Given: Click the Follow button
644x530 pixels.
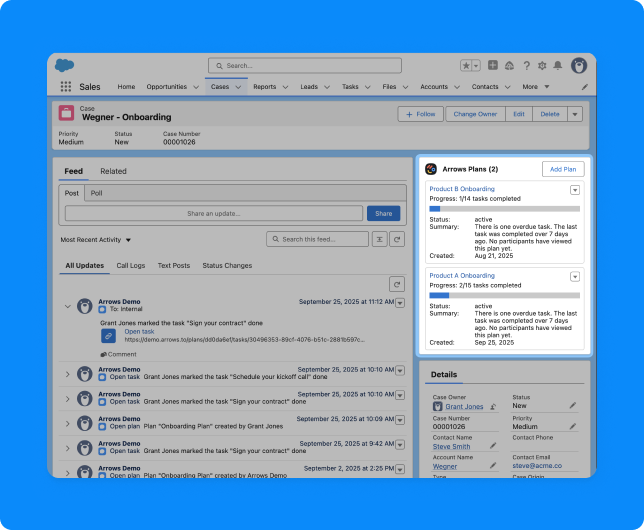Looking at the screenshot, I should coord(421,114).
